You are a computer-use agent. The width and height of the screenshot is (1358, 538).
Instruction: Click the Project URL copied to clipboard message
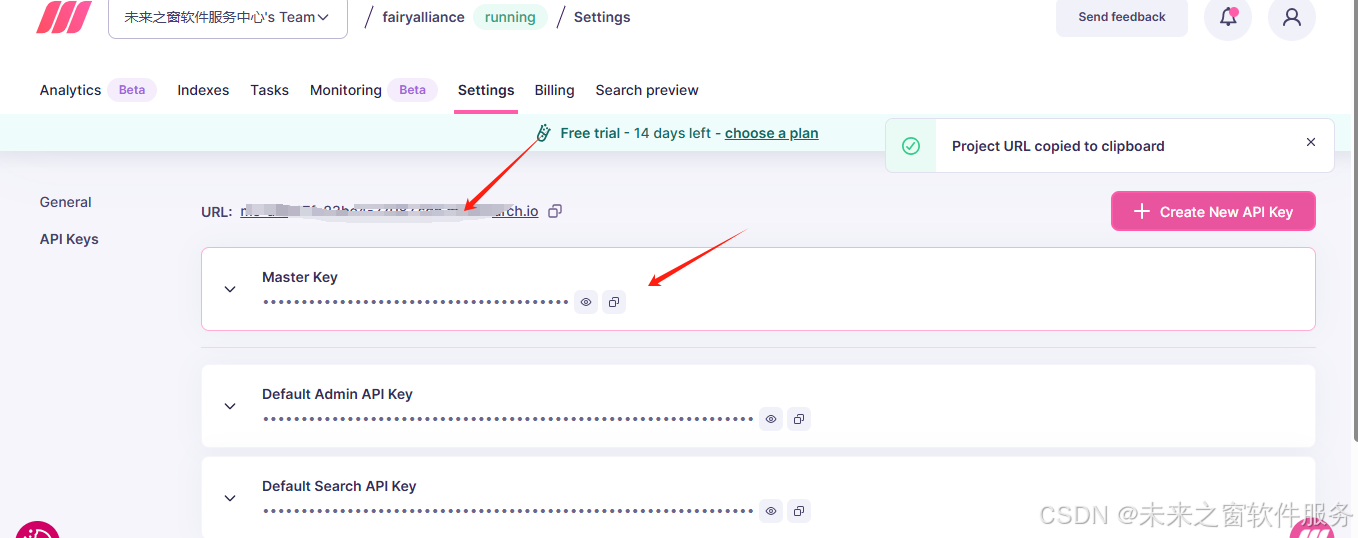pos(1058,146)
